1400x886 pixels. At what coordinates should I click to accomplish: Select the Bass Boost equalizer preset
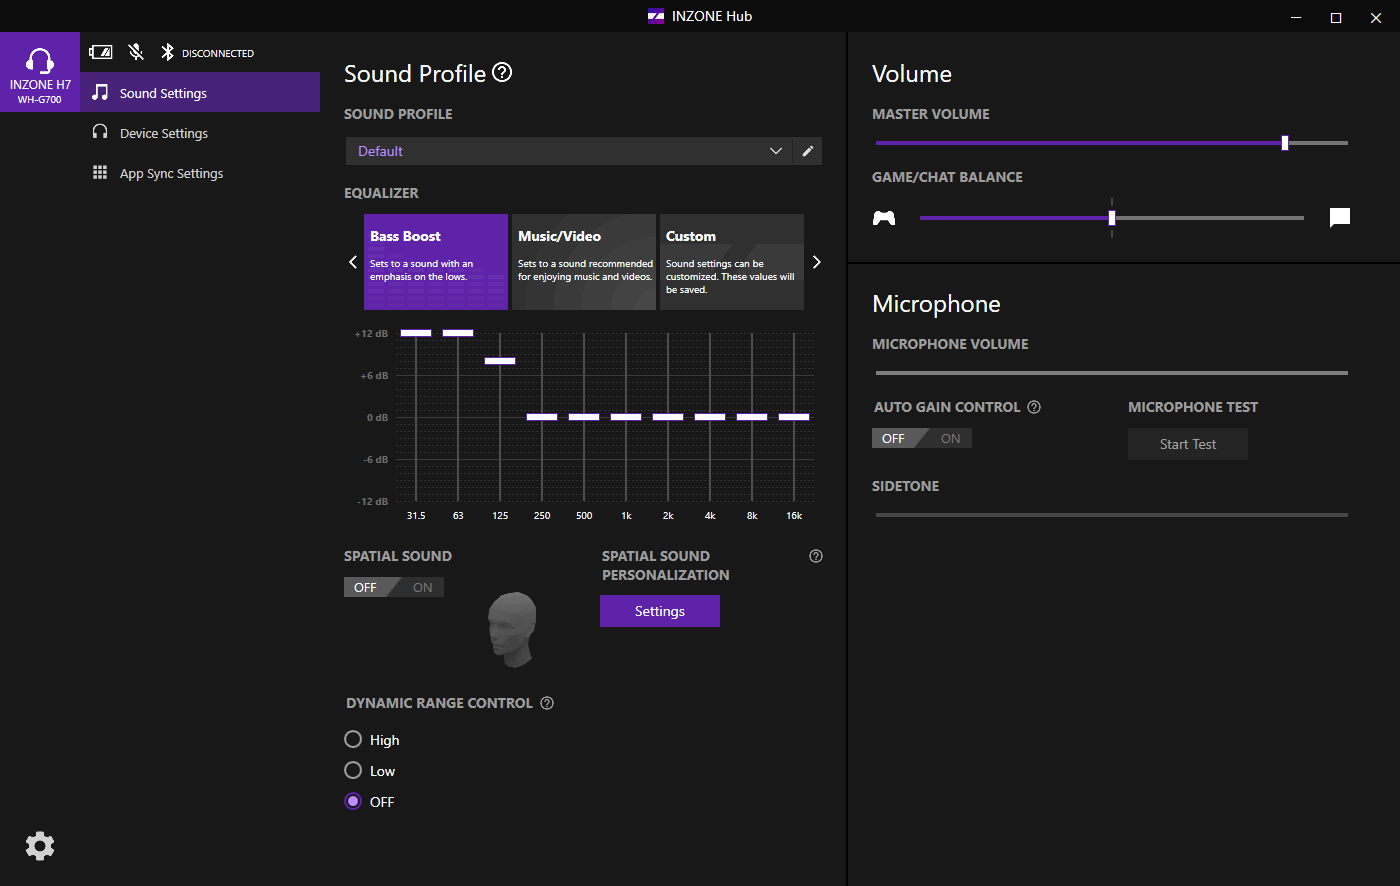tap(436, 262)
